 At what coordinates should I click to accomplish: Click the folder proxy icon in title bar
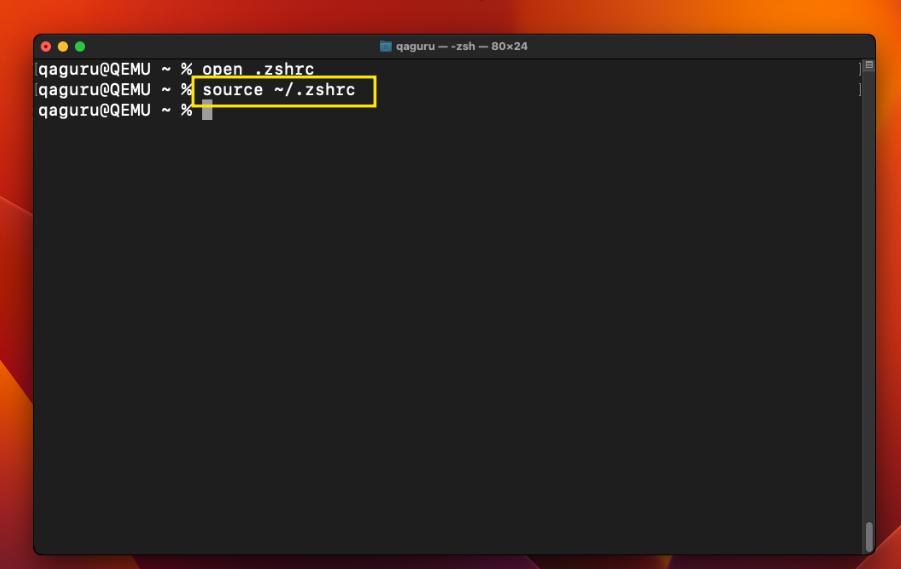pyautogui.click(x=386, y=47)
